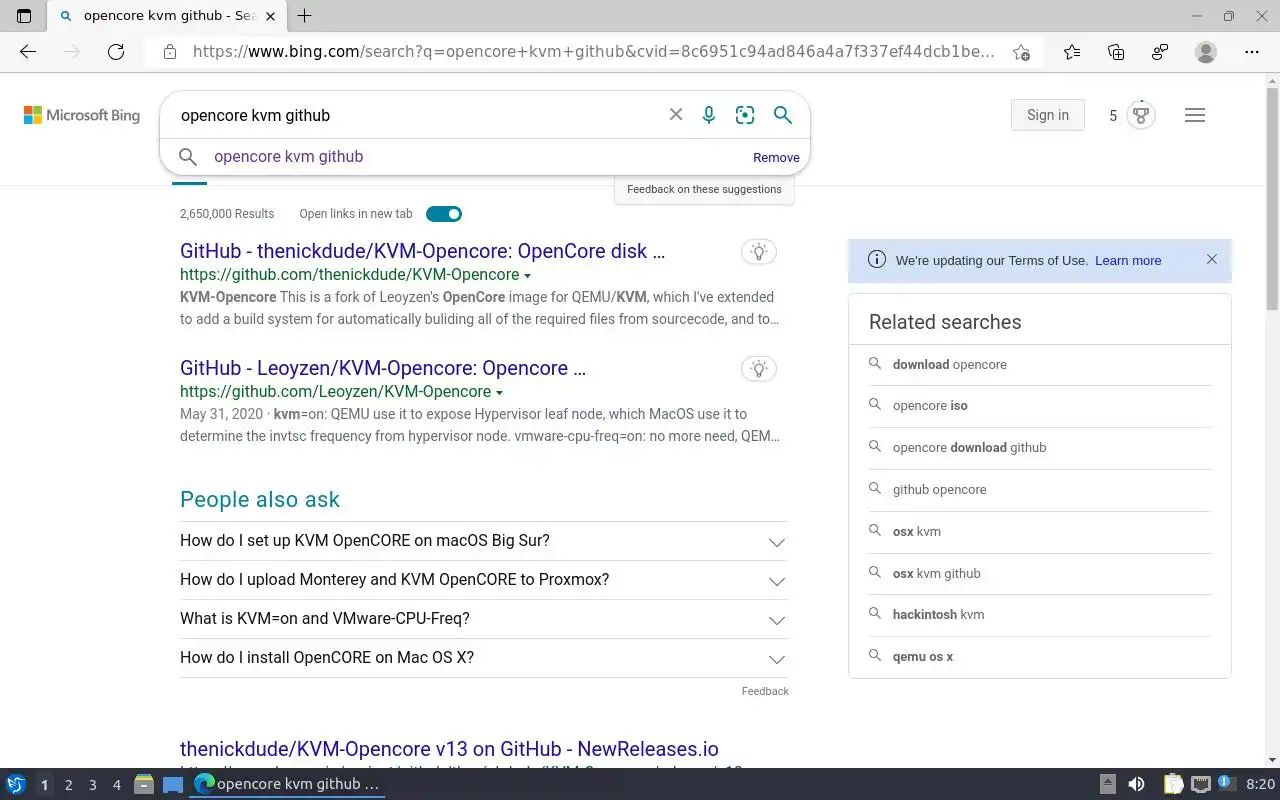Open the Collections panel
This screenshot has height=800, width=1280.
1116,52
